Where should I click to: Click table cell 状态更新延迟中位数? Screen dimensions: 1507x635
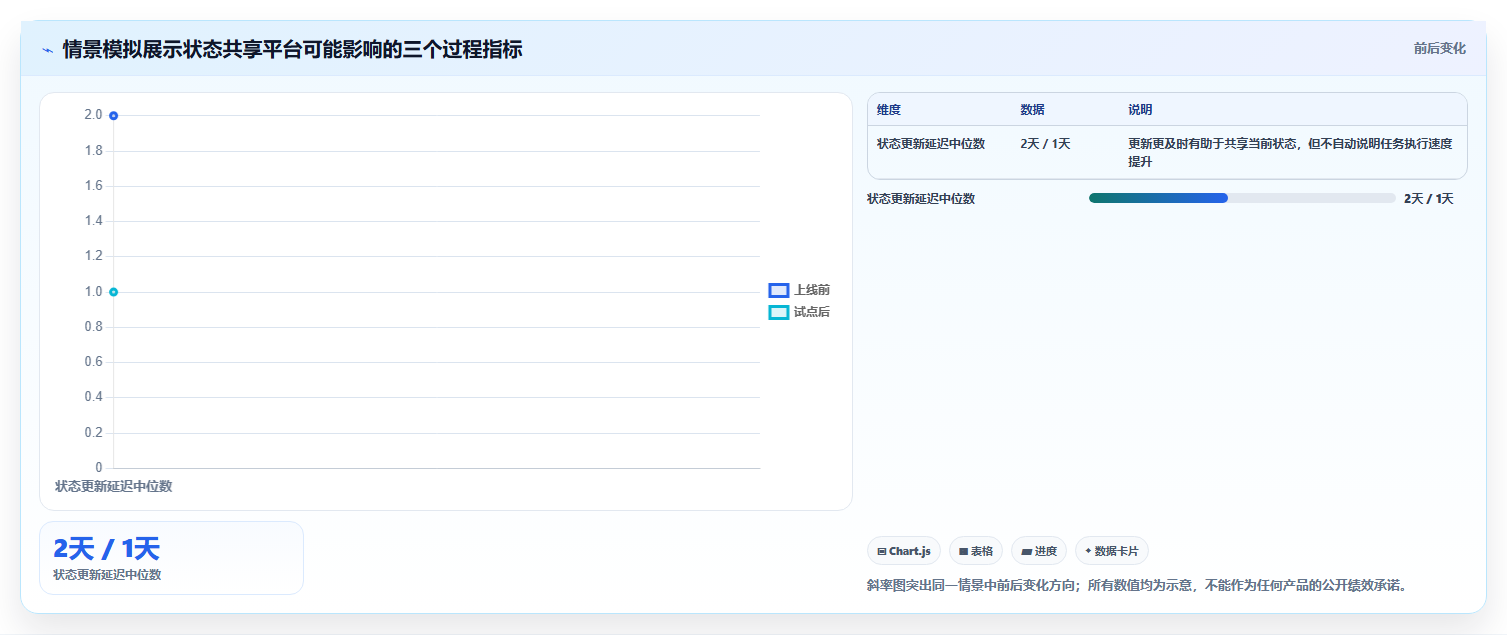click(931, 144)
